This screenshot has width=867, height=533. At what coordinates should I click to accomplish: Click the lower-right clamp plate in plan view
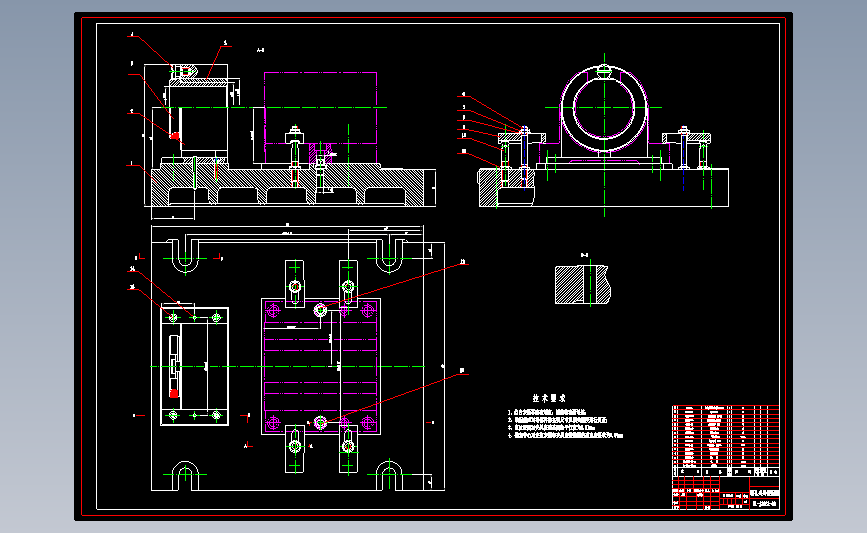tap(348, 448)
